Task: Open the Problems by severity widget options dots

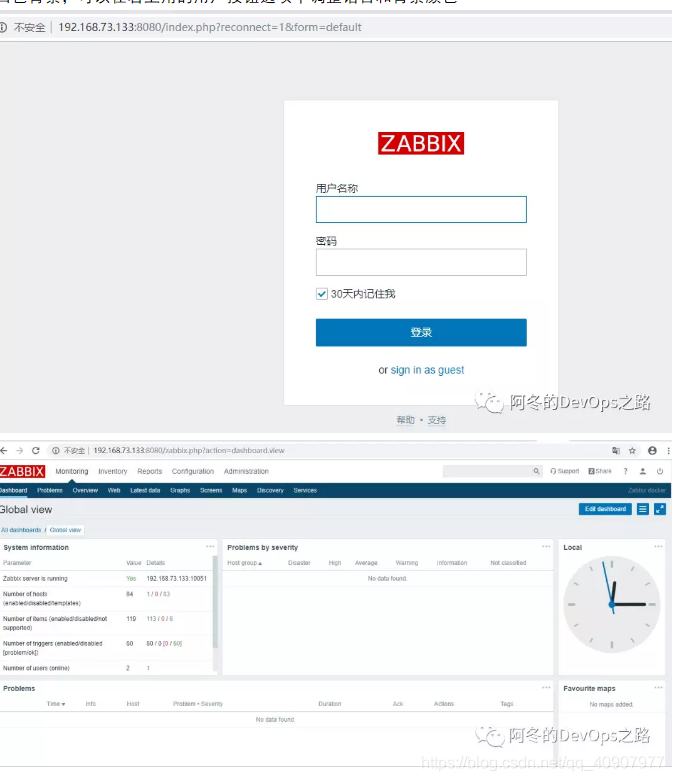Action: pos(546,547)
